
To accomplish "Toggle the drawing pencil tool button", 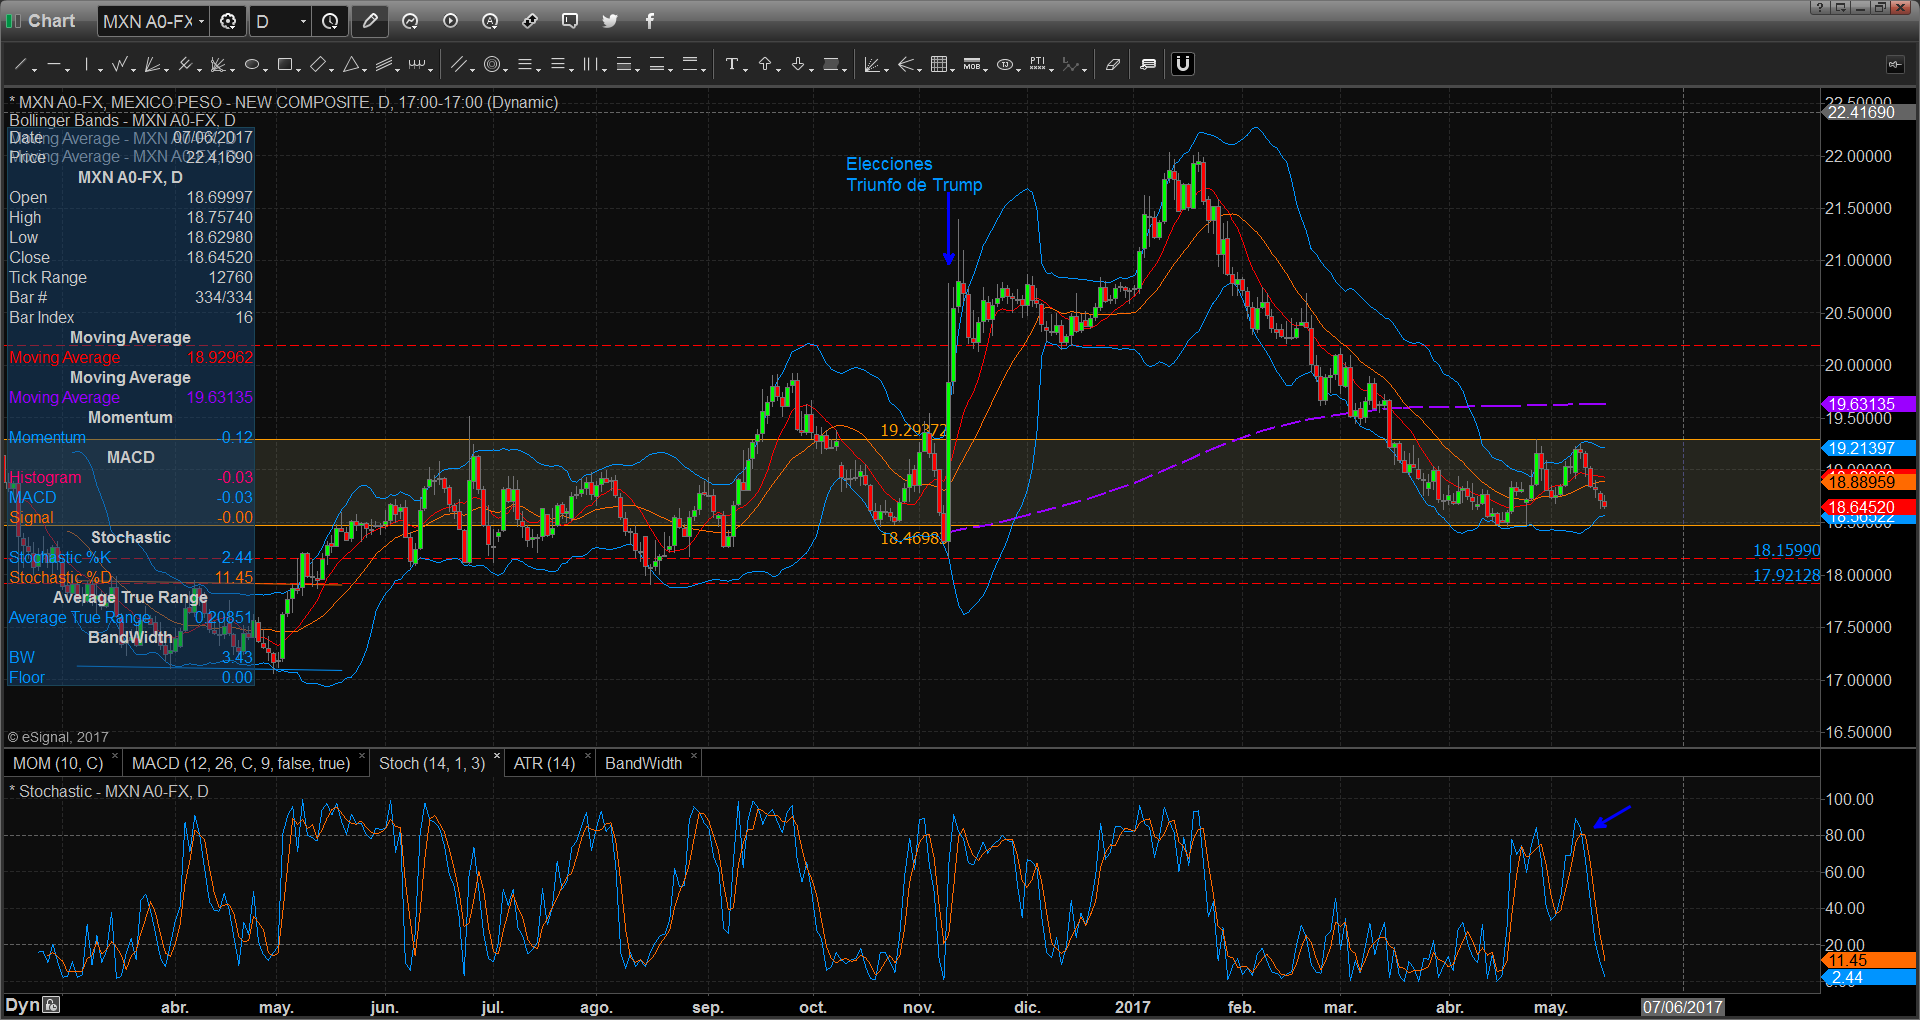I will (x=370, y=21).
